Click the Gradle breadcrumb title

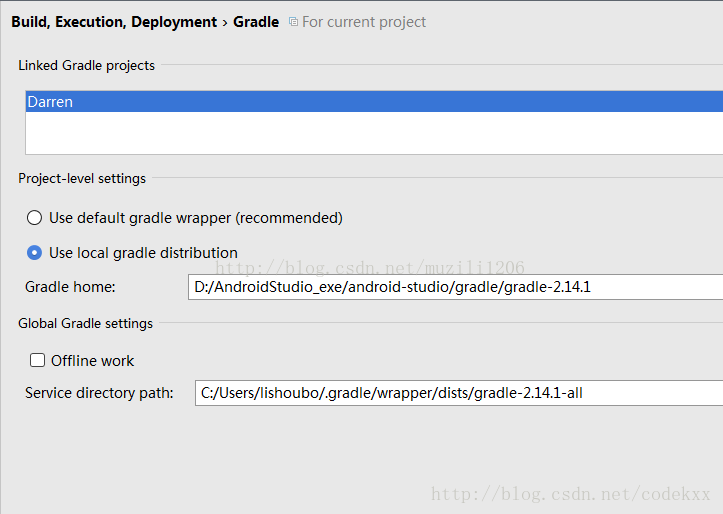[256, 22]
